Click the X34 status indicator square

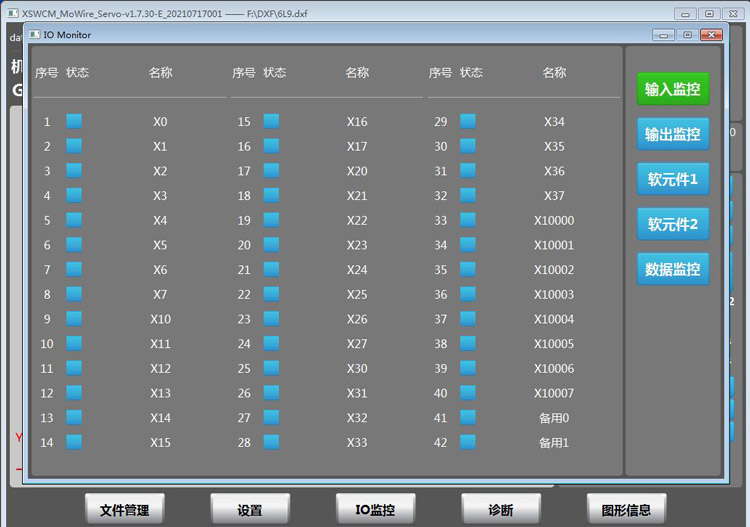click(468, 121)
